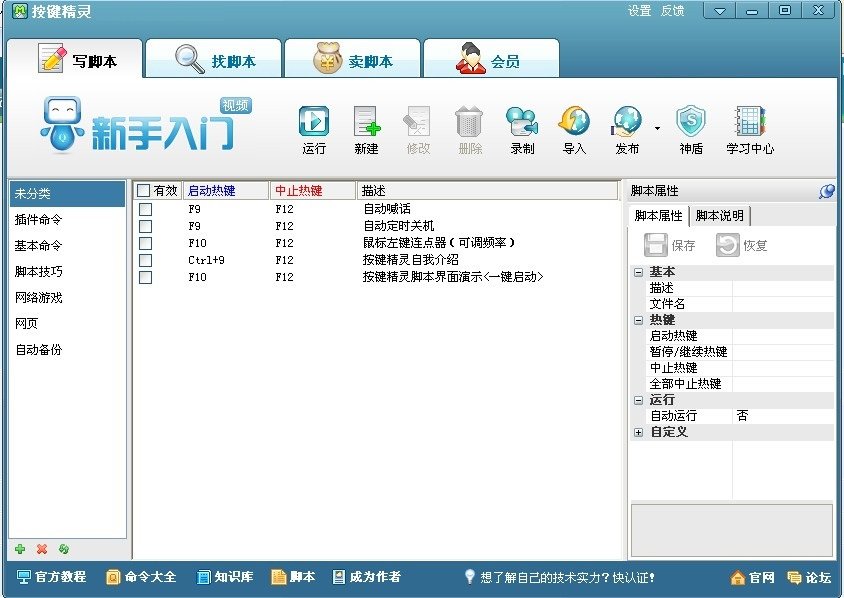Add a new category with green plus

click(20, 549)
